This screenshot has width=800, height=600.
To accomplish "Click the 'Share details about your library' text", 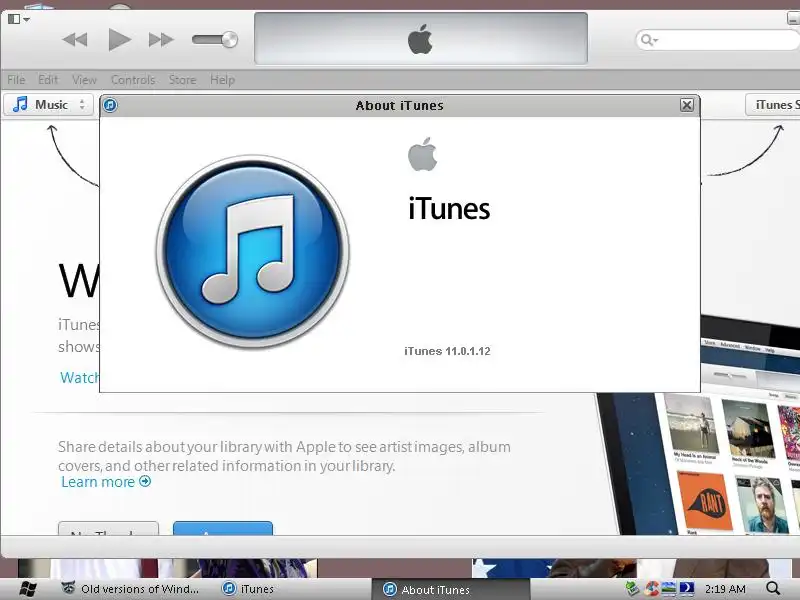I will click(x=284, y=456).
